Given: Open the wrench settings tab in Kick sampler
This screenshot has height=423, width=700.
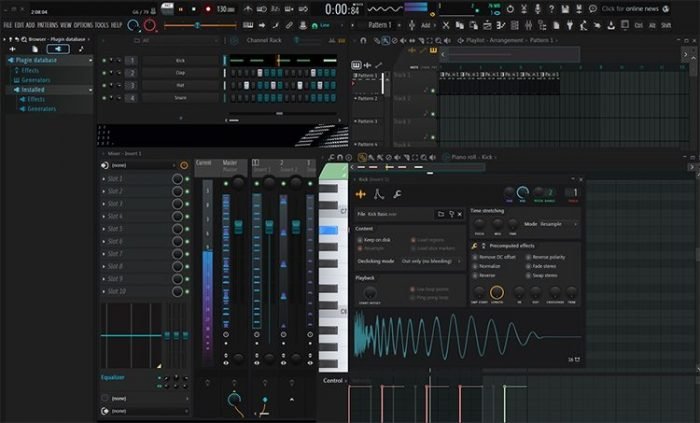Looking at the screenshot, I should pyautogui.click(x=397, y=194).
